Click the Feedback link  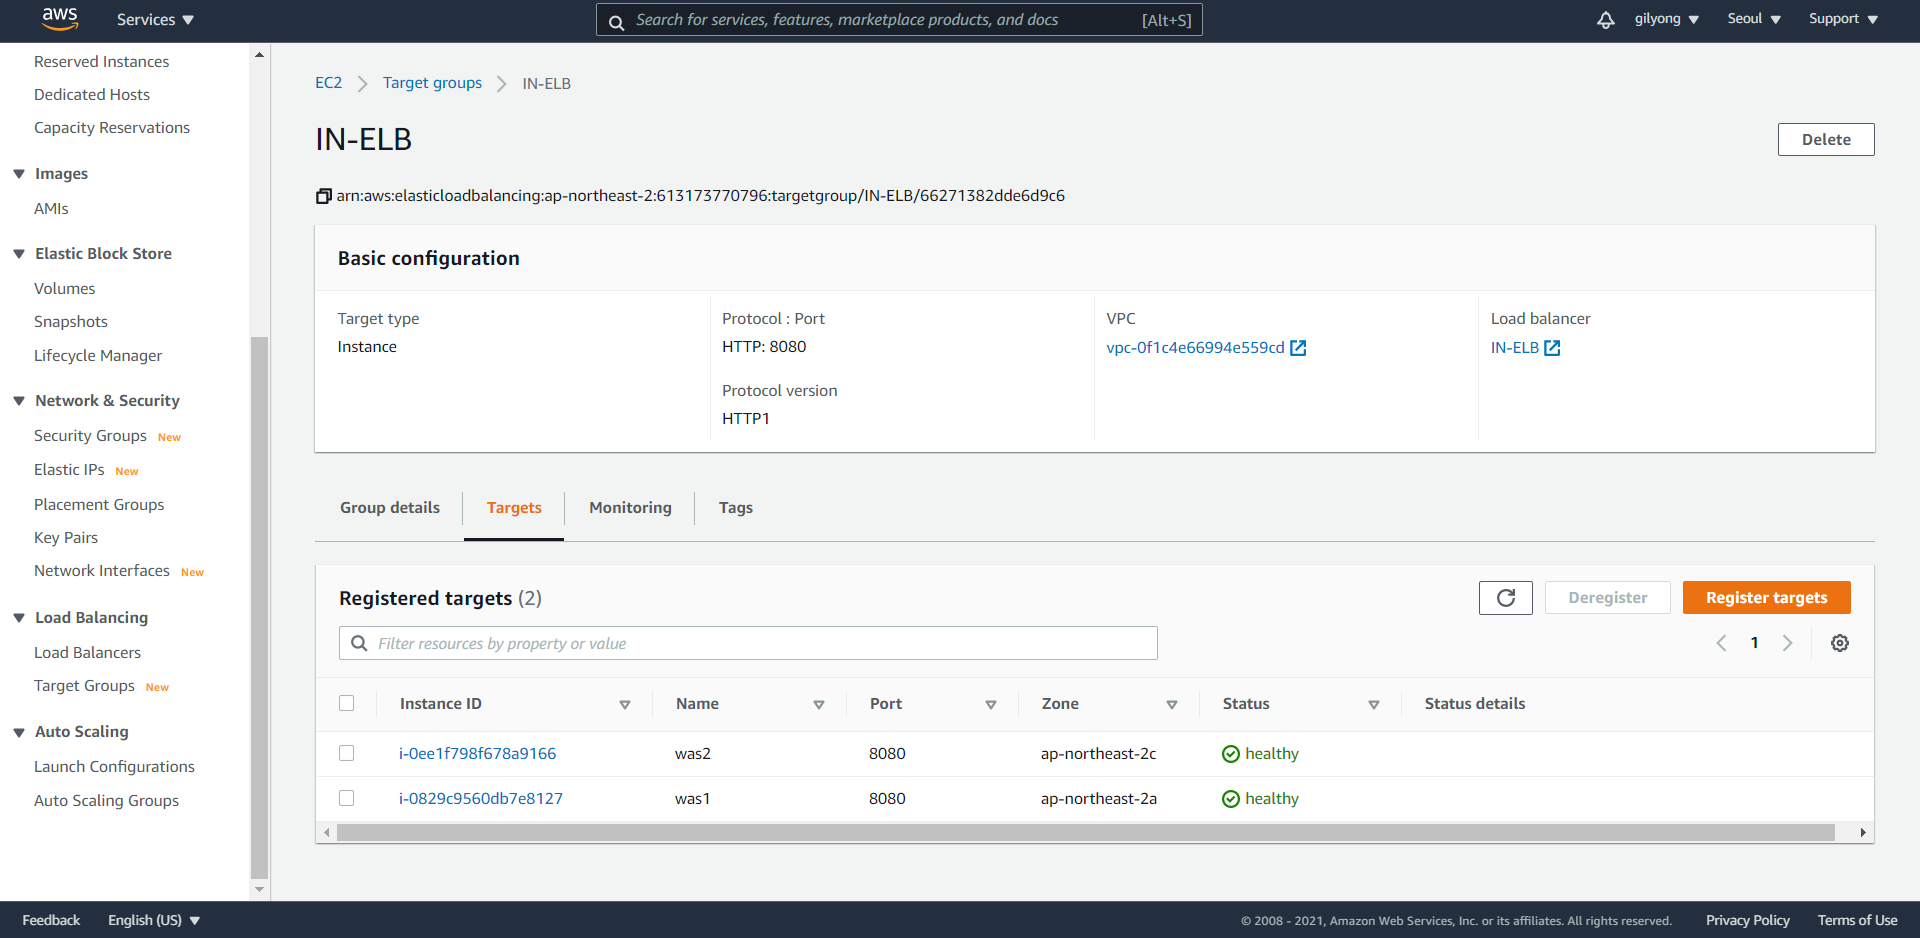pyautogui.click(x=51, y=920)
